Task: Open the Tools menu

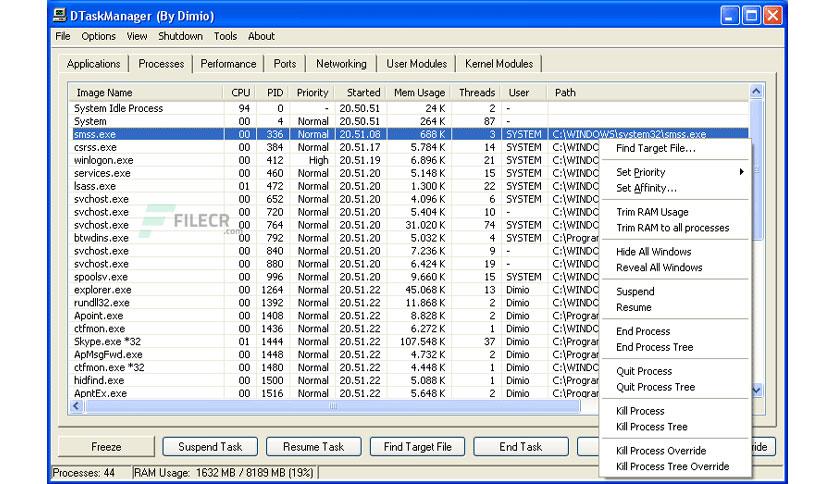Action: click(225, 36)
